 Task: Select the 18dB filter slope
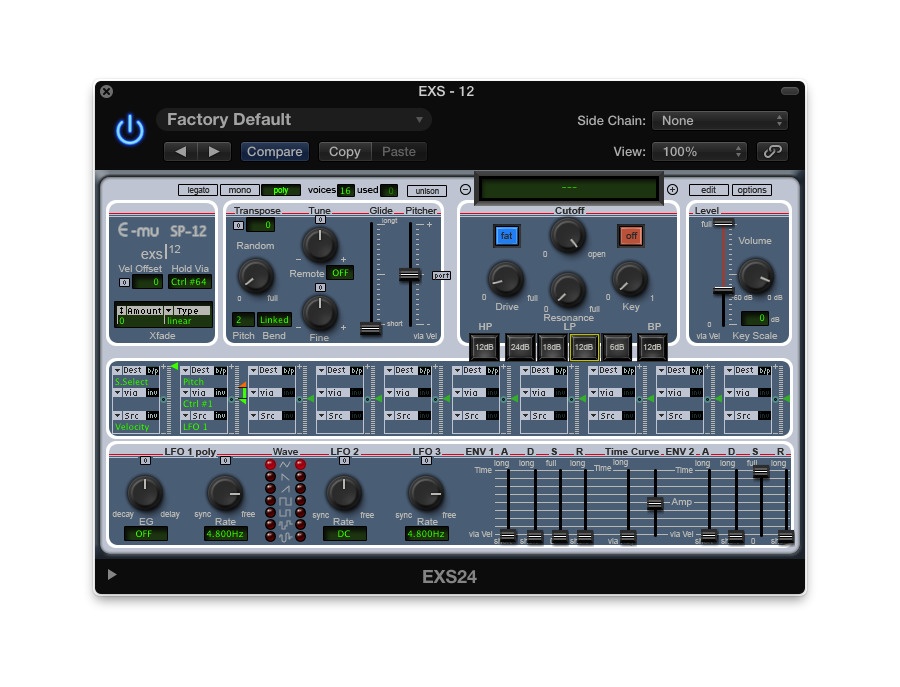pos(552,347)
